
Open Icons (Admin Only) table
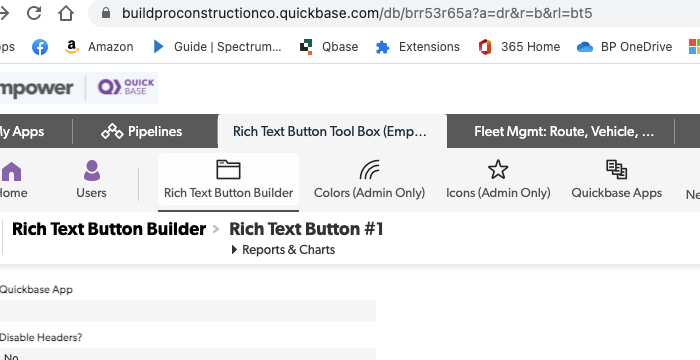(x=498, y=179)
